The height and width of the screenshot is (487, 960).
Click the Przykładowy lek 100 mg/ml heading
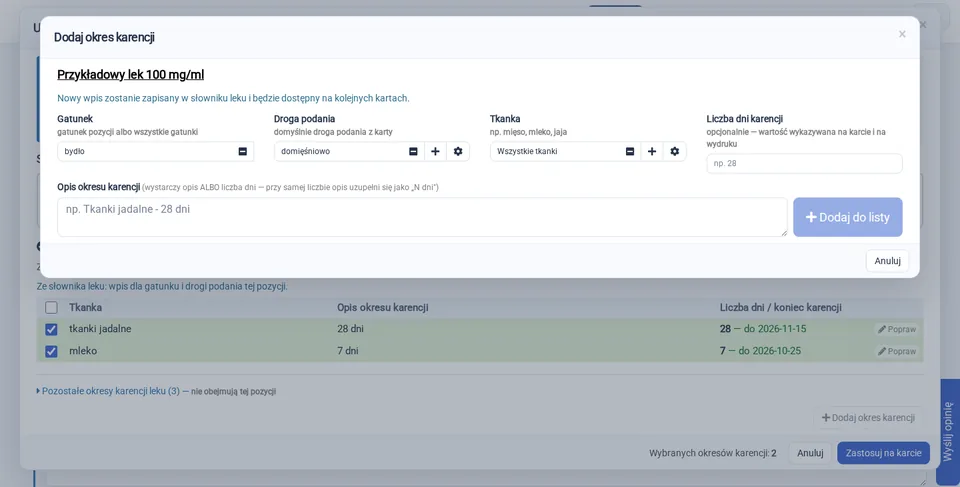(130, 75)
